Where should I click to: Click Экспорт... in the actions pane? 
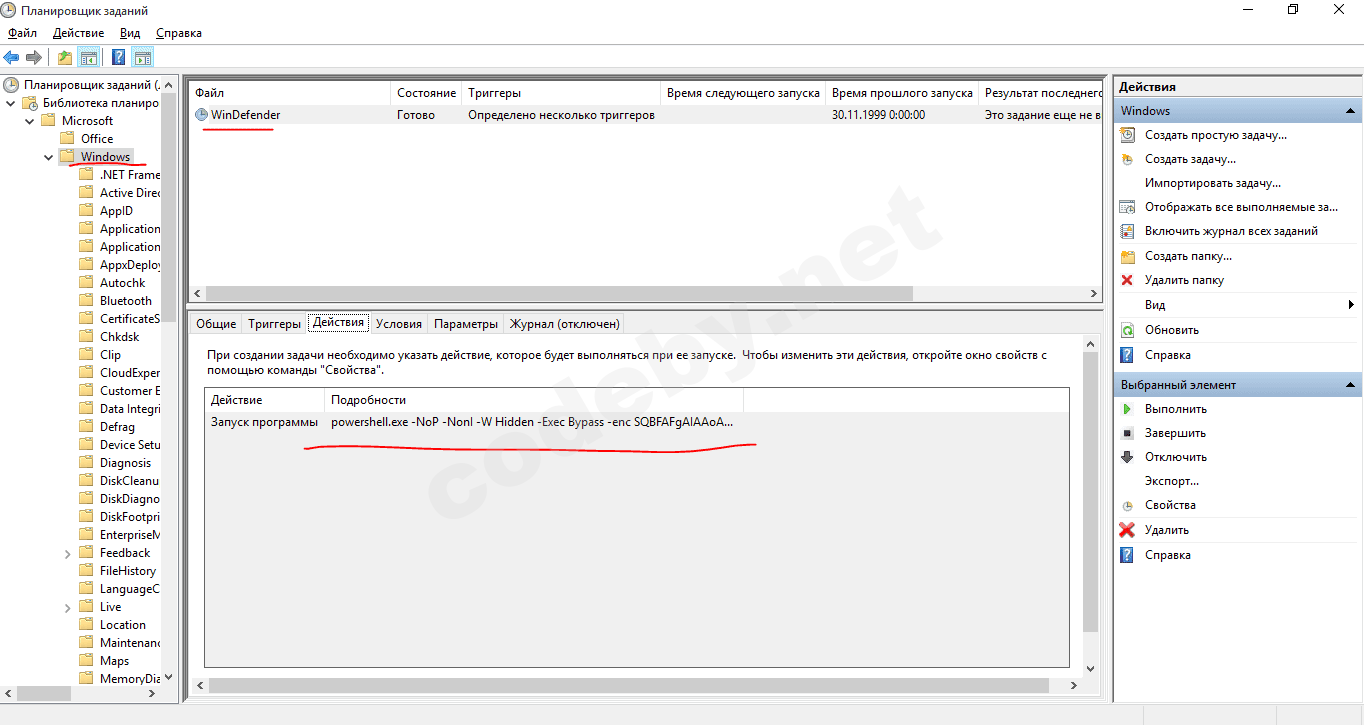click(x=1172, y=481)
